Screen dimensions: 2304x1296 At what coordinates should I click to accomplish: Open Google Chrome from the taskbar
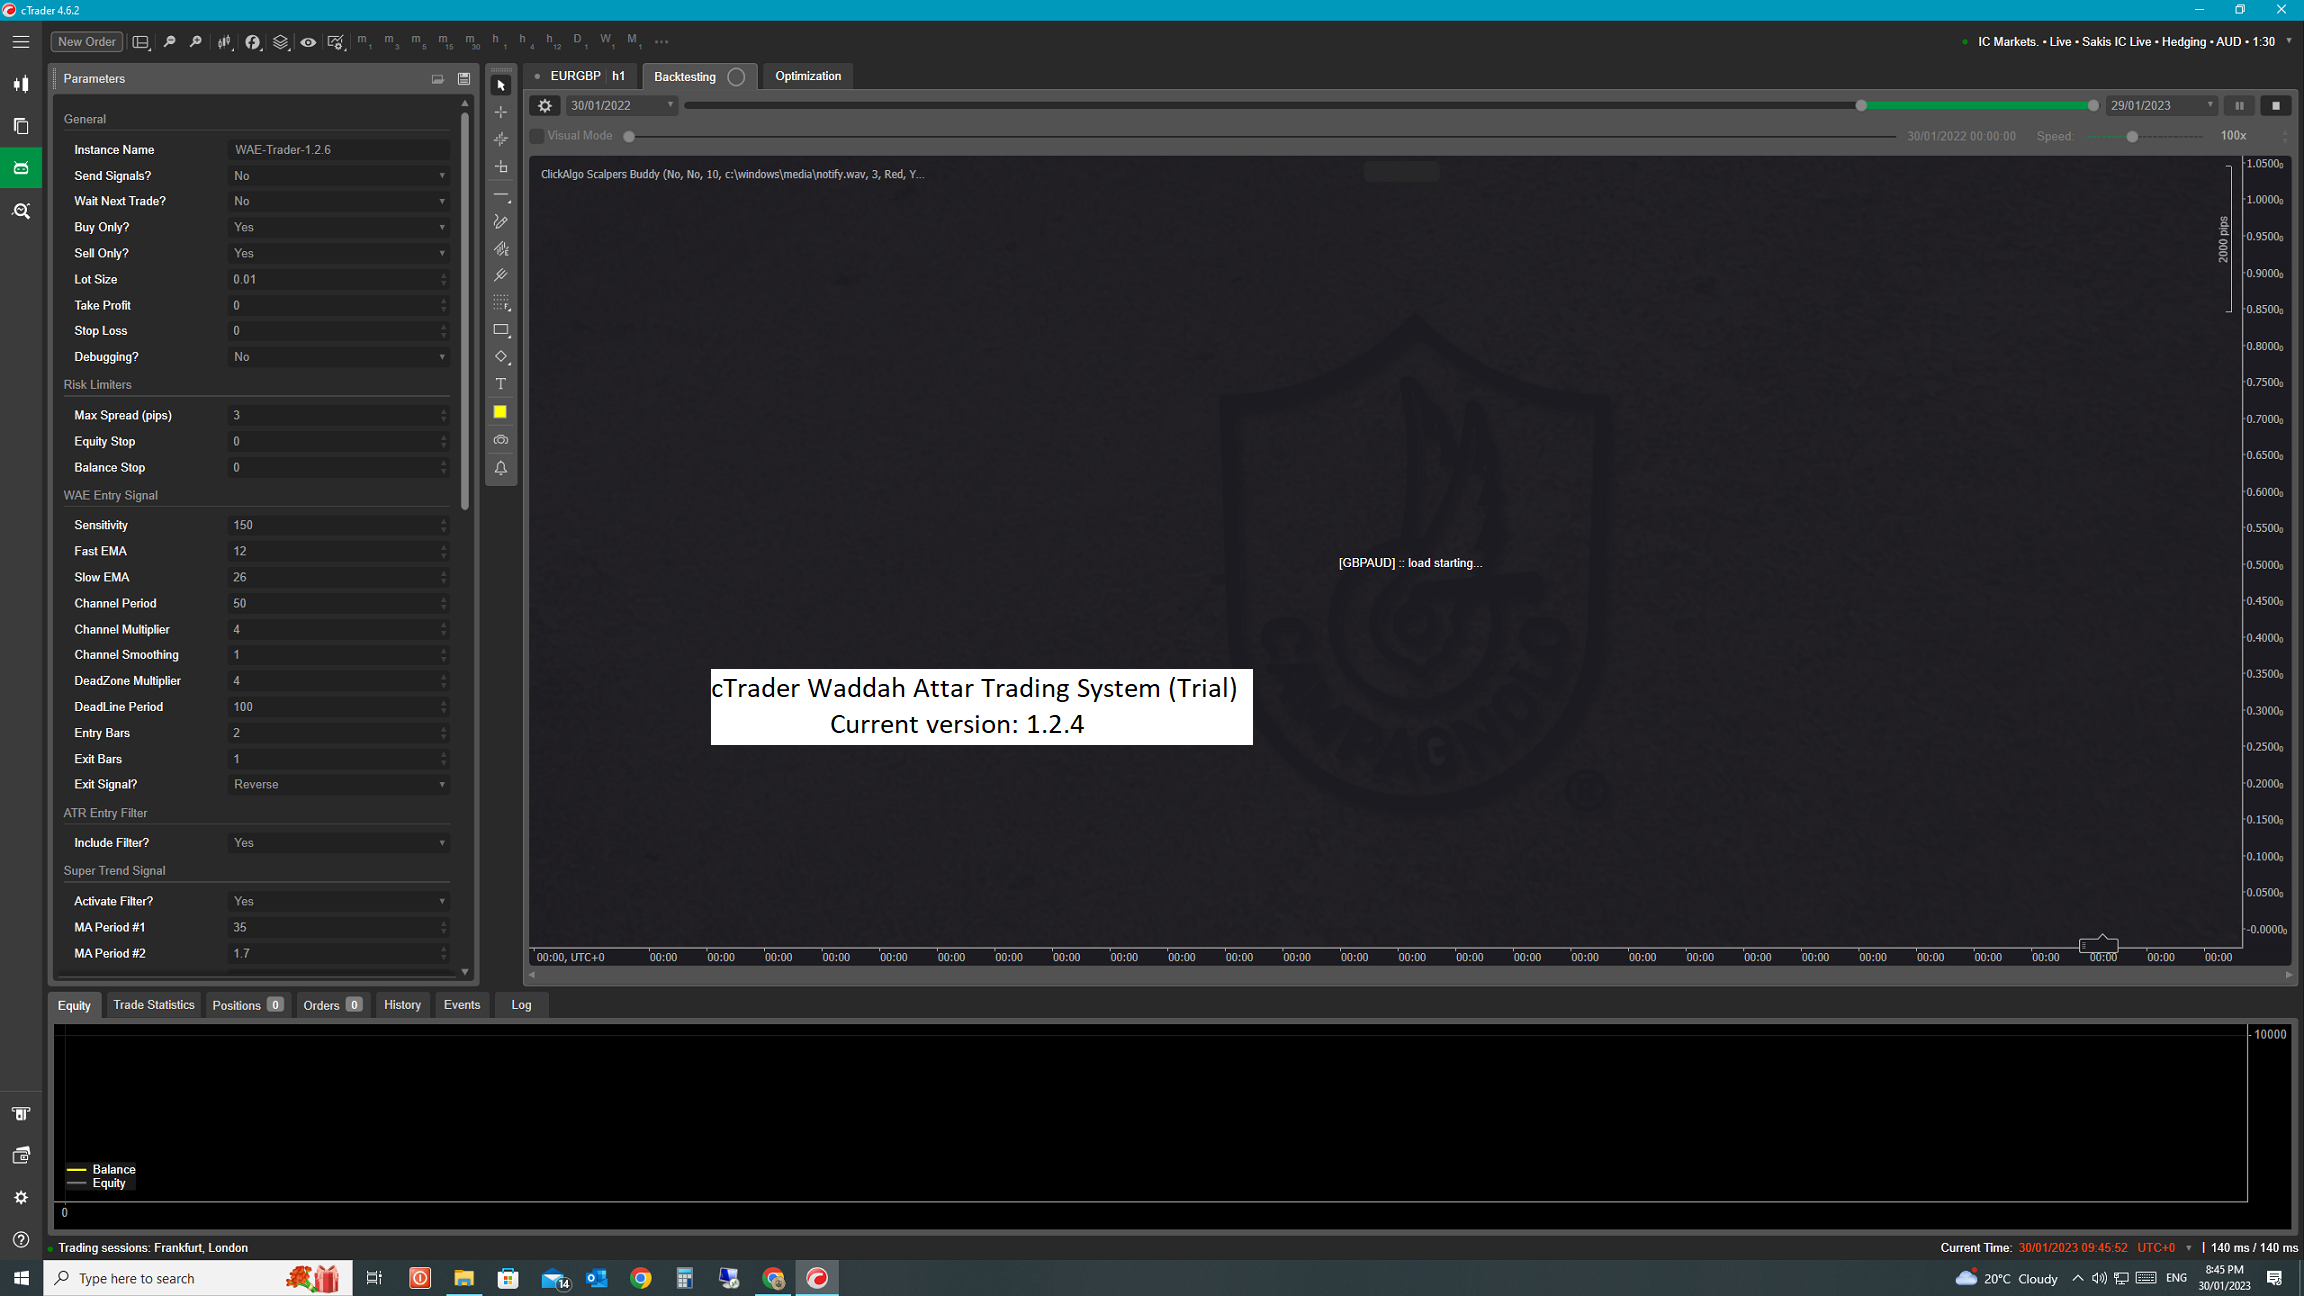[x=641, y=1278]
